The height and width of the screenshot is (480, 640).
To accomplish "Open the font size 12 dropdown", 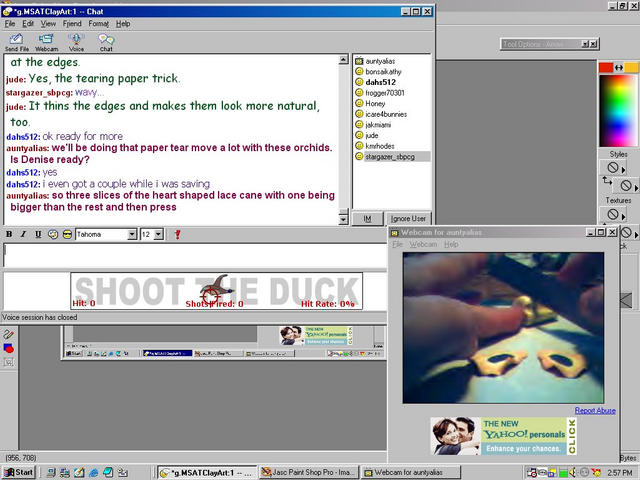I will (x=159, y=234).
